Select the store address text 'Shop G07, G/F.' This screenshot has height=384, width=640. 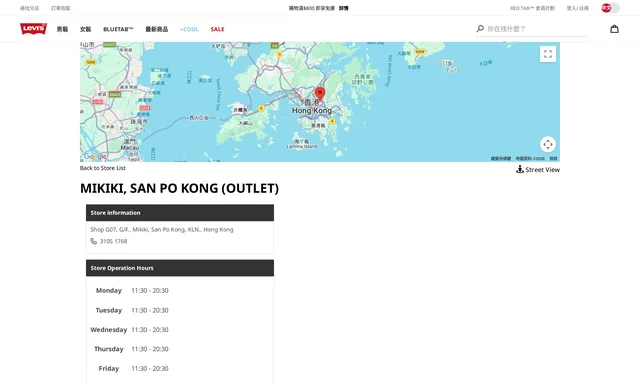(x=110, y=230)
